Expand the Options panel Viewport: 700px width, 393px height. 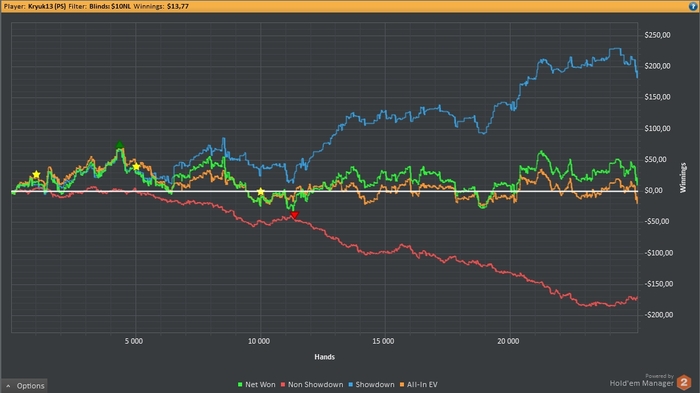pos(25,386)
